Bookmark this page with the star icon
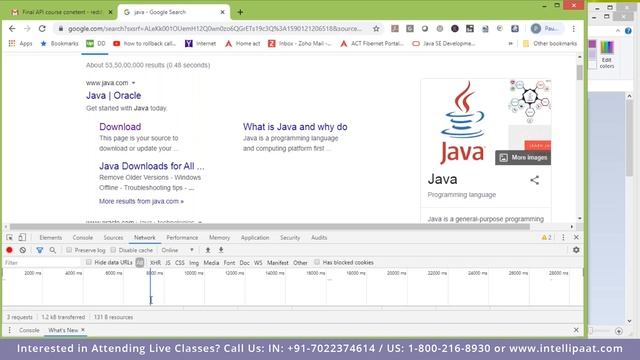640x360 pixels. point(376,29)
